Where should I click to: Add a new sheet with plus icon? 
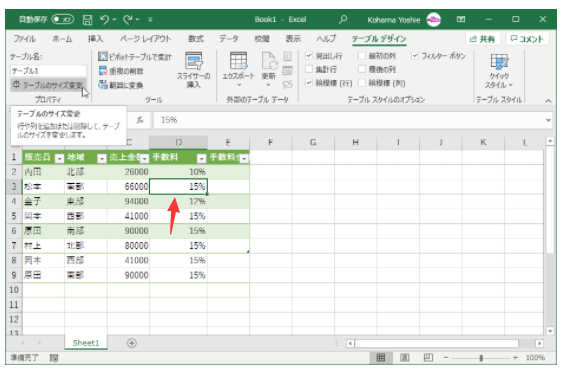tap(132, 343)
